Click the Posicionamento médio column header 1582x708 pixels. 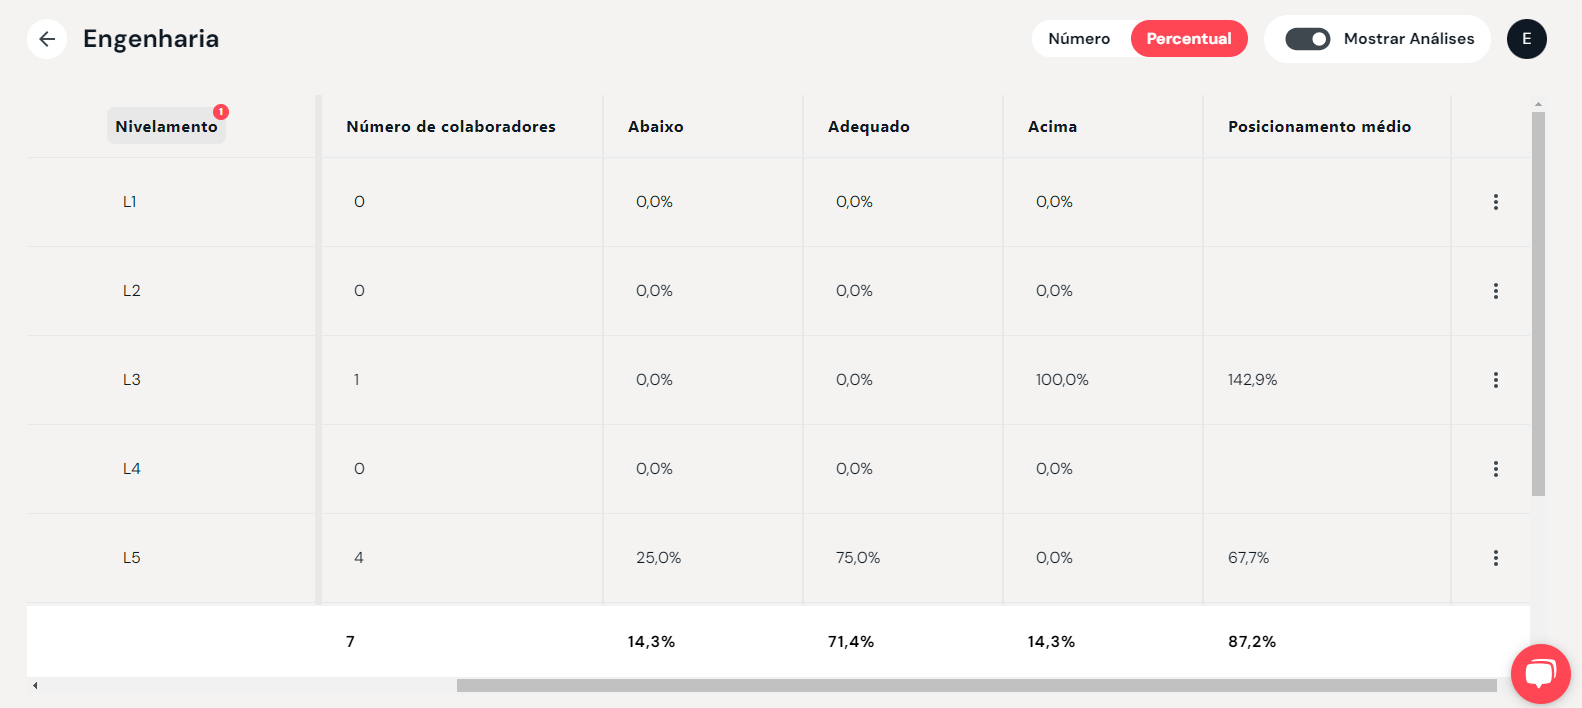pos(1320,127)
